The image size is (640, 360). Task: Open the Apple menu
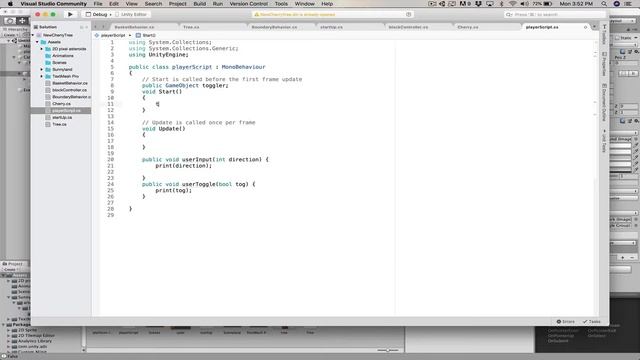(10, 4)
